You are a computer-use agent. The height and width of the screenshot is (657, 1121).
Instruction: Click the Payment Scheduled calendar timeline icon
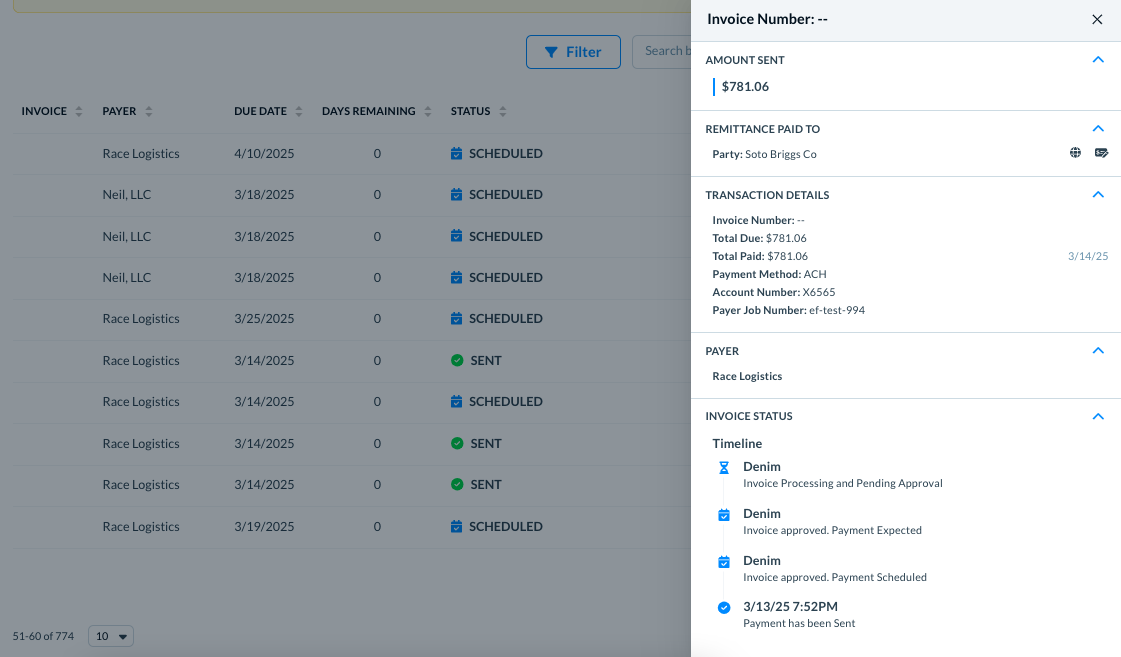pyautogui.click(x=724, y=562)
